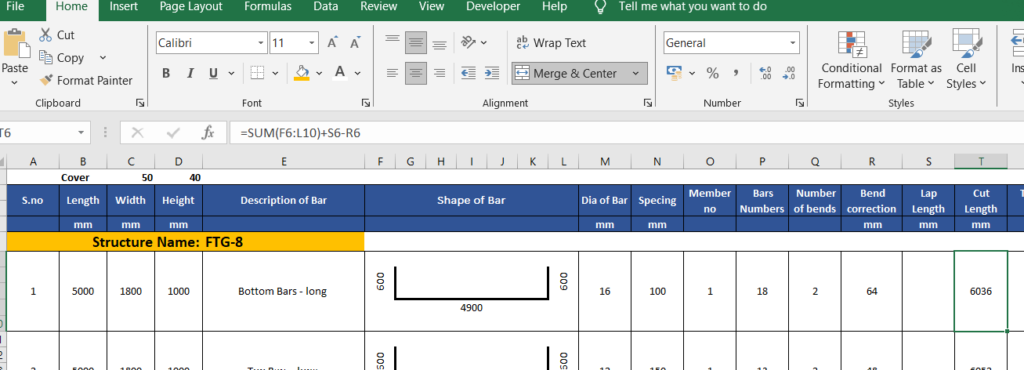This screenshot has width=1024, height=370.
Task: Toggle Italic formatting
Action: (190, 73)
